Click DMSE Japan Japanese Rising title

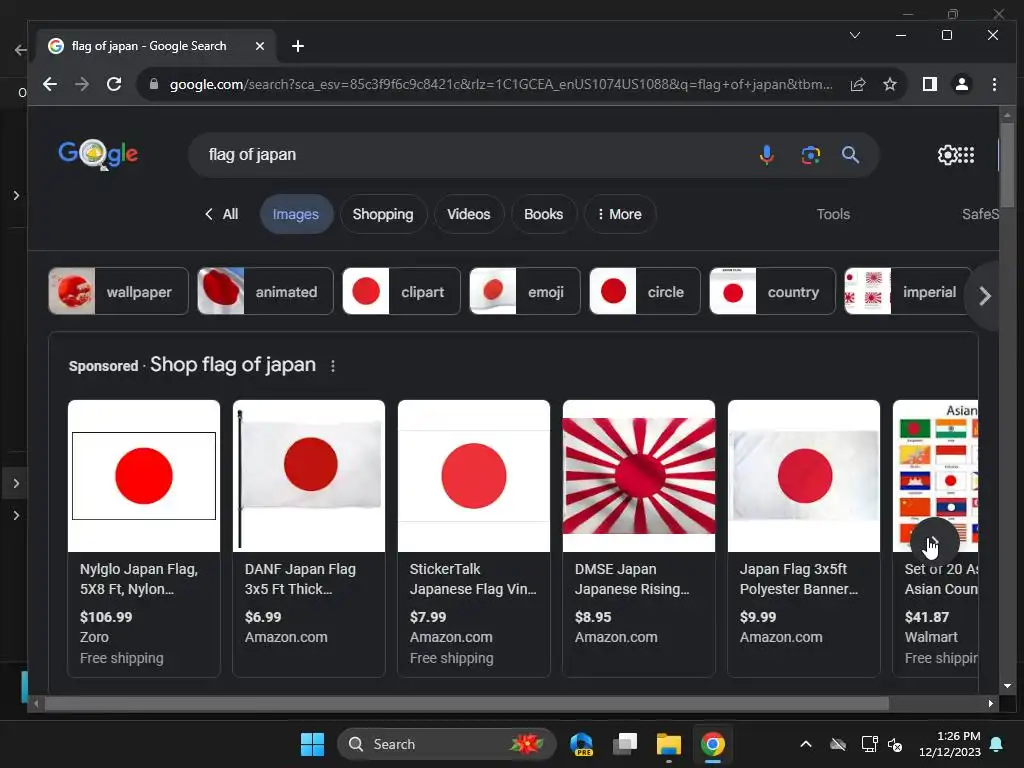click(x=632, y=579)
